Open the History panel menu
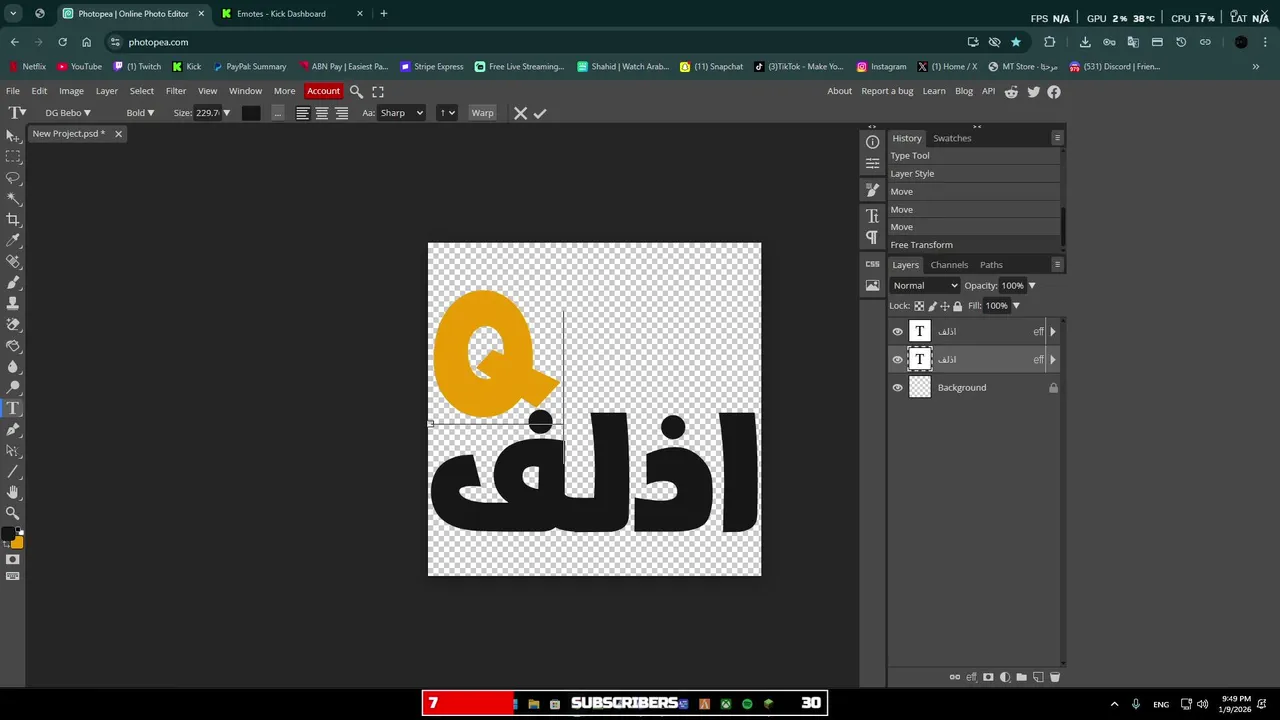Viewport: 1280px width, 720px height. coord(1057,138)
